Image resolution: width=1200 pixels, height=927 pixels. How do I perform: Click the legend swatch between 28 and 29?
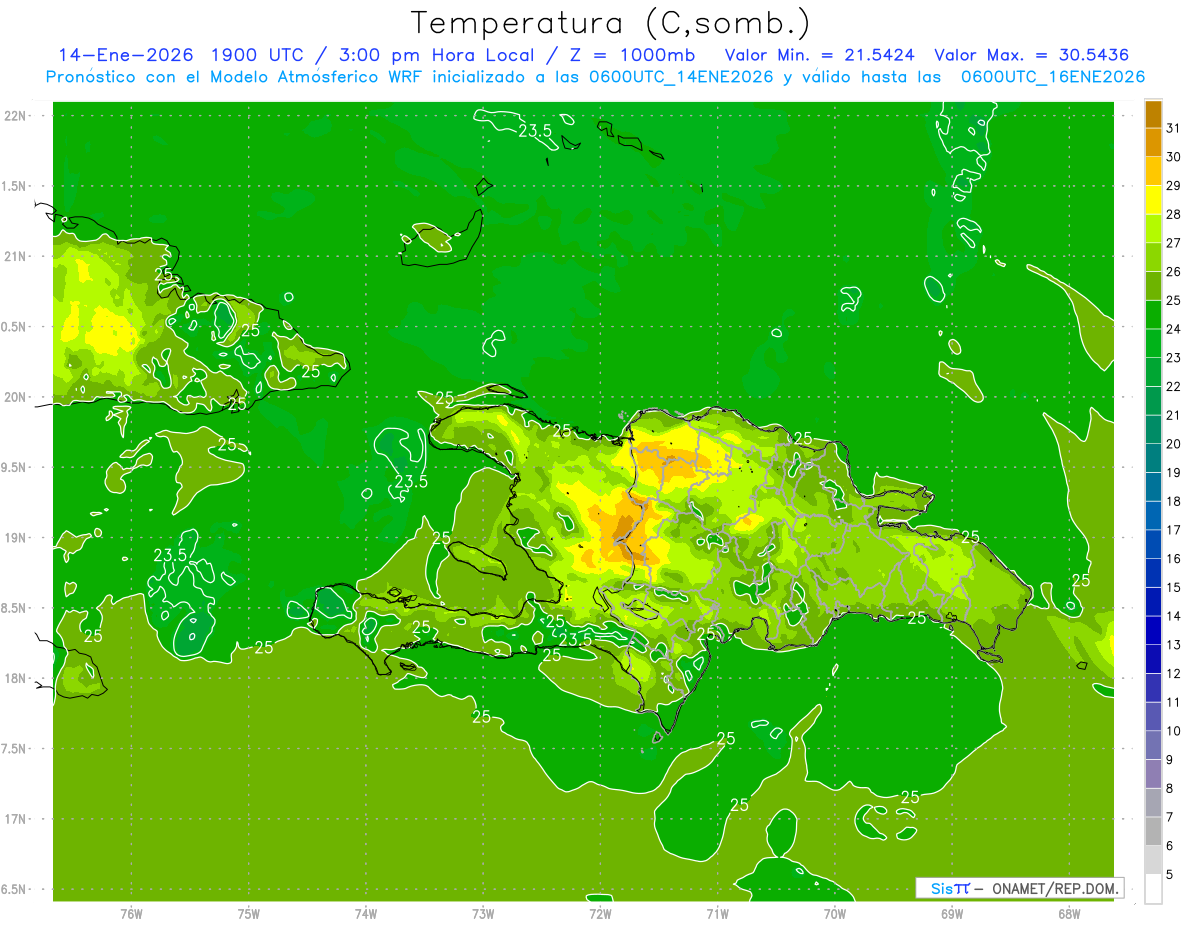(x=1153, y=200)
